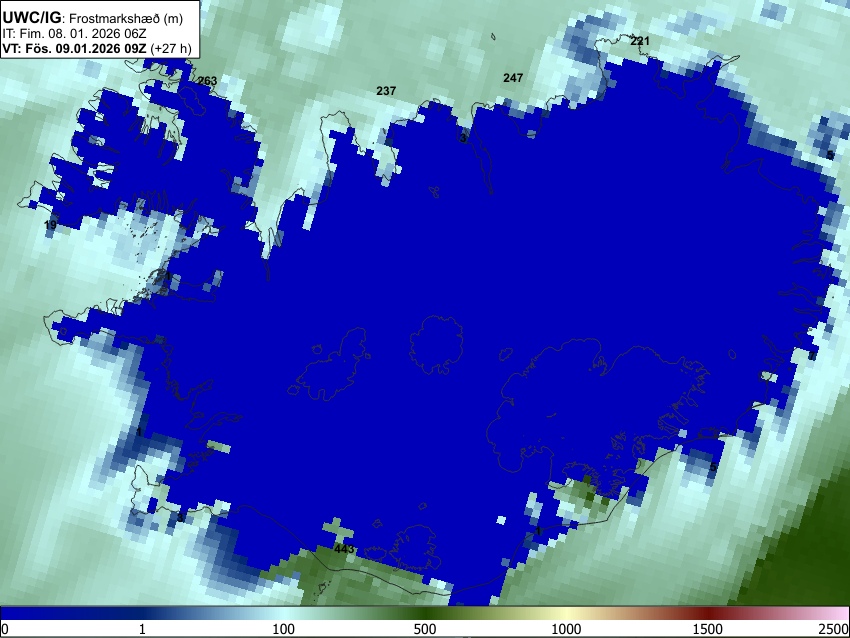Click the map value 19 on the west coast

click(x=50, y=225)
